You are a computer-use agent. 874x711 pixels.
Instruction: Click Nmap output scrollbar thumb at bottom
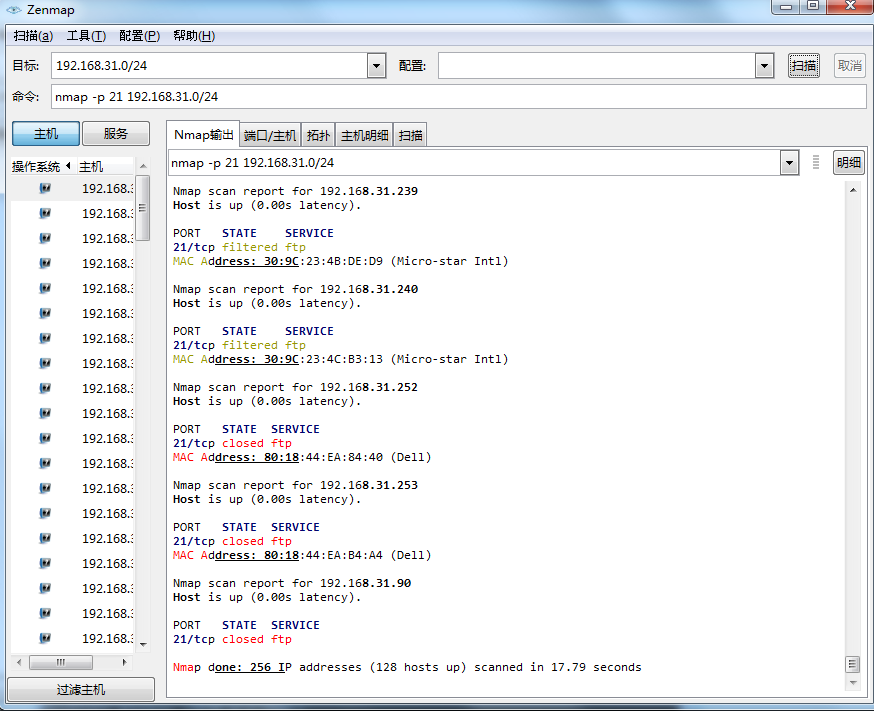(x=853, y=664)
